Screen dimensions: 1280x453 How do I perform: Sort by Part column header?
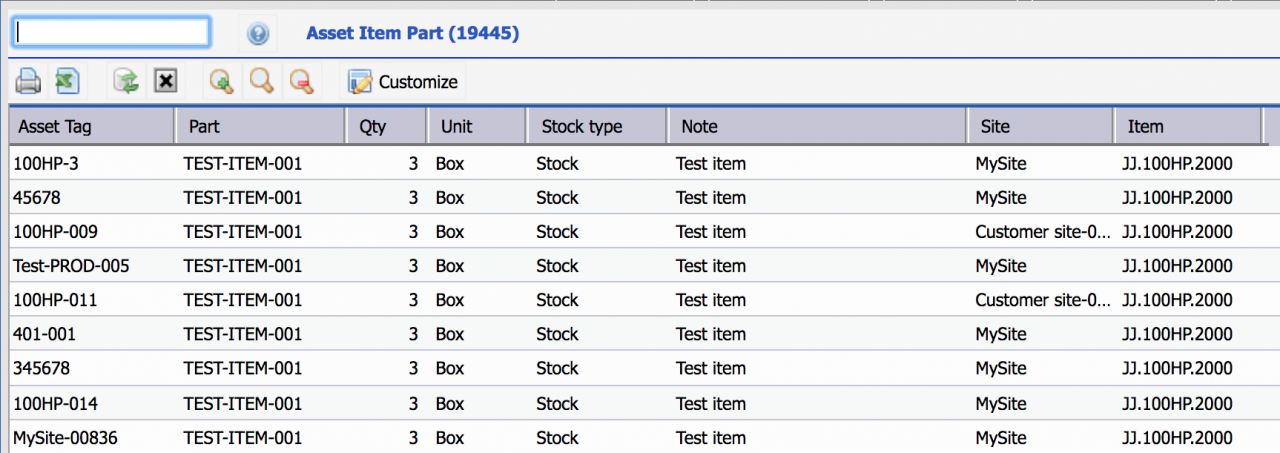pos(259,126)
